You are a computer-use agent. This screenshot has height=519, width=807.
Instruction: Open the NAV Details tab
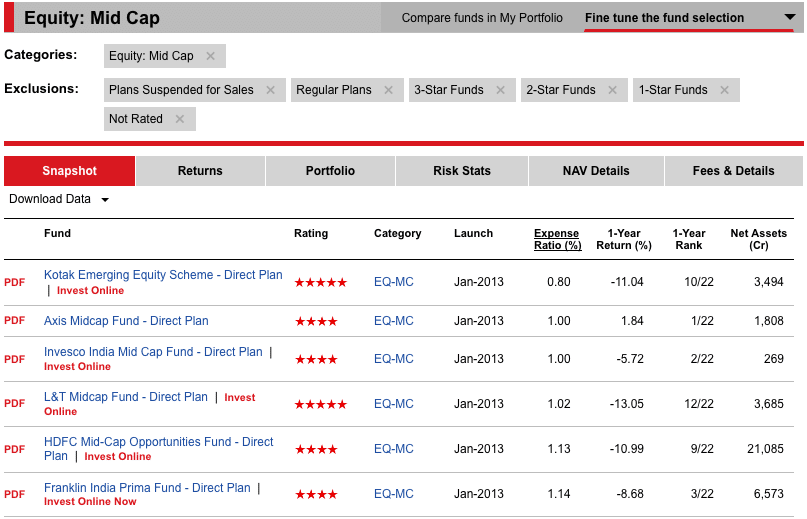[x=596, y=171]
